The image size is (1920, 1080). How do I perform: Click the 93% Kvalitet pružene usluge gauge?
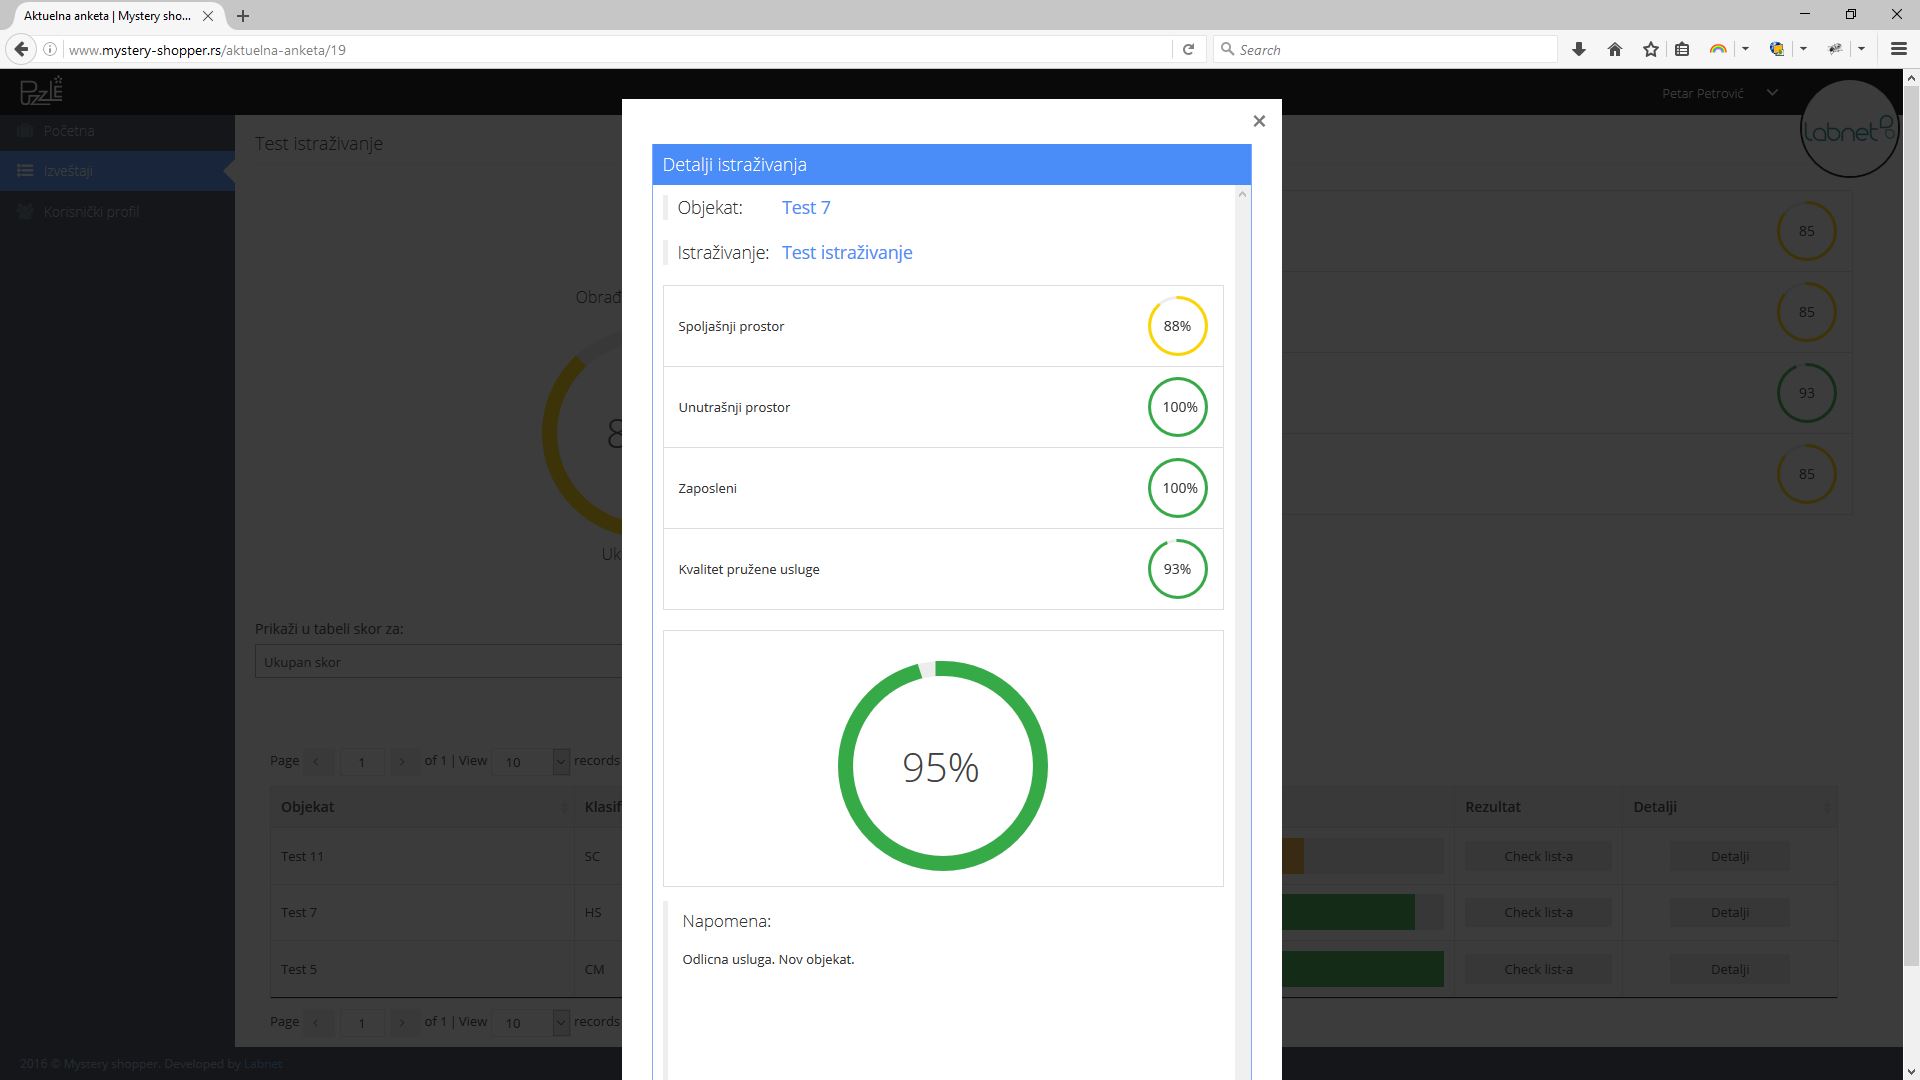coord(1177,569)
